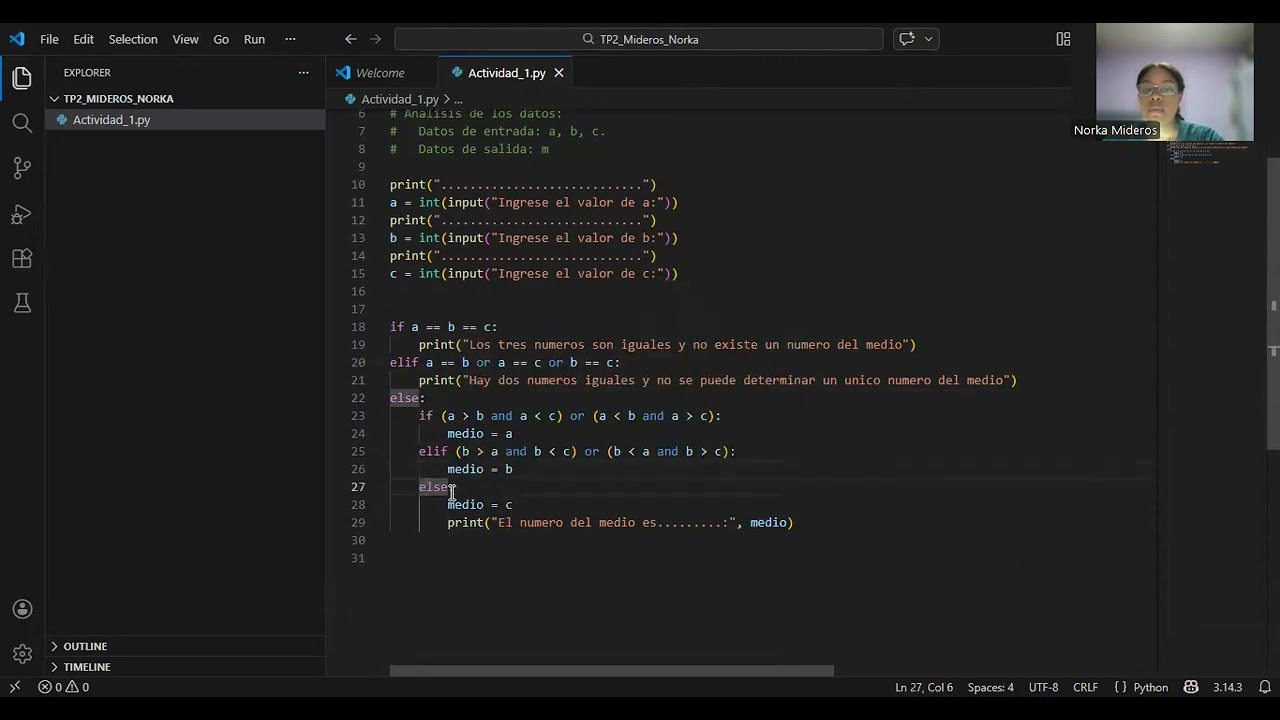
Task: Click the code minimap preview
Action: [x=1210, y=154]
